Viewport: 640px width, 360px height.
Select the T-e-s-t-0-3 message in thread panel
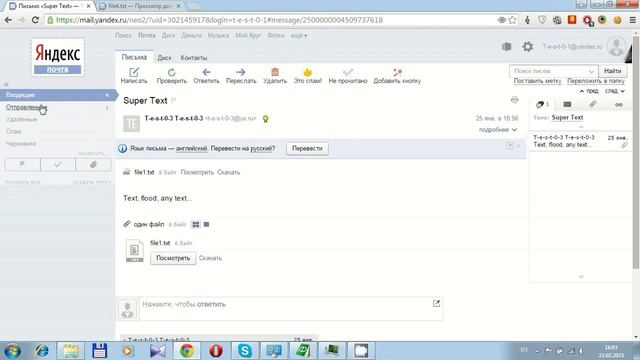(x=580, y=141)
